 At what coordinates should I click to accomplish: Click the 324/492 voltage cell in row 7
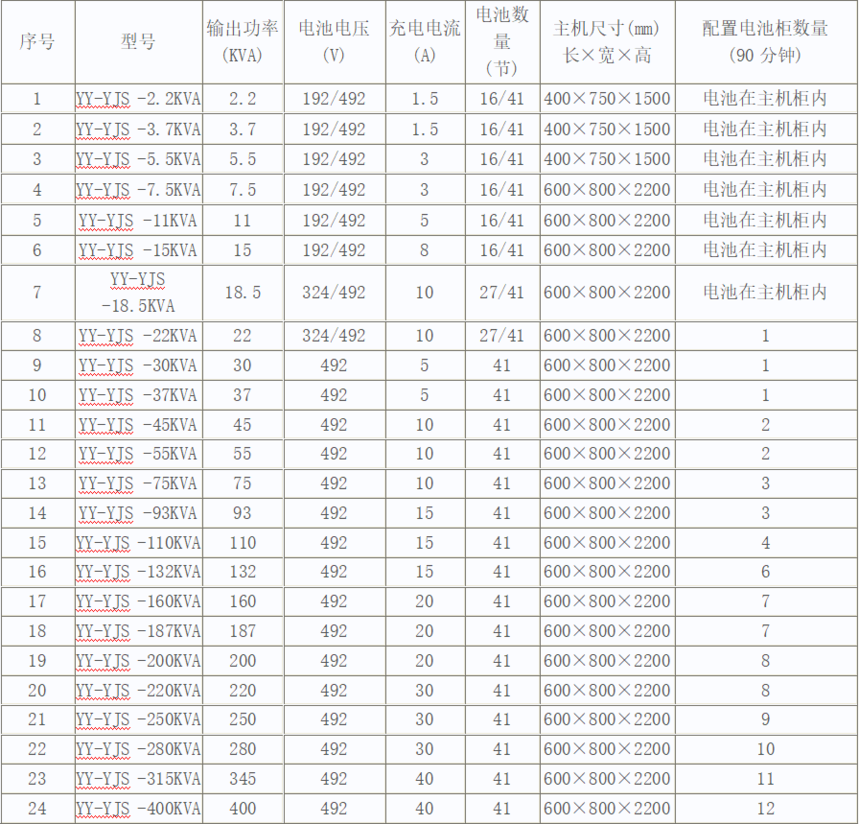pyautogui.click(x=334, y=292)
